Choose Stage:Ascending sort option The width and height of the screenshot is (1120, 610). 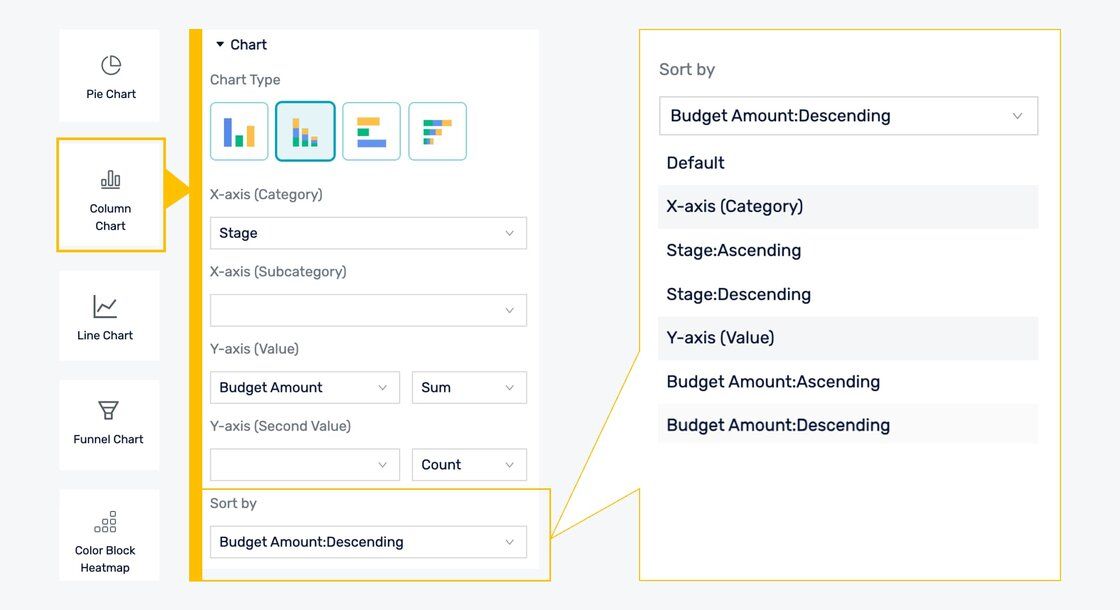pyautogui.click(x=849, y=251)
